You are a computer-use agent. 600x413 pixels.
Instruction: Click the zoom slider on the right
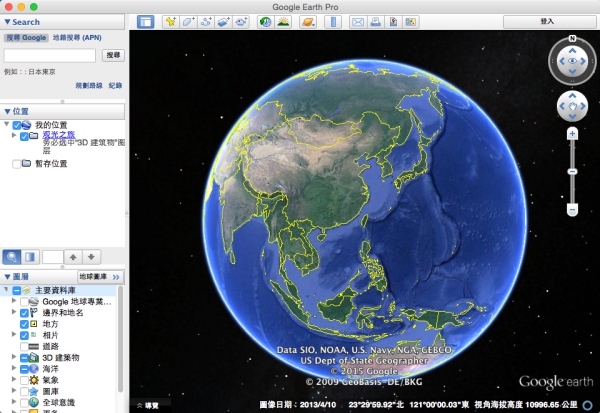tap(573, 171)
